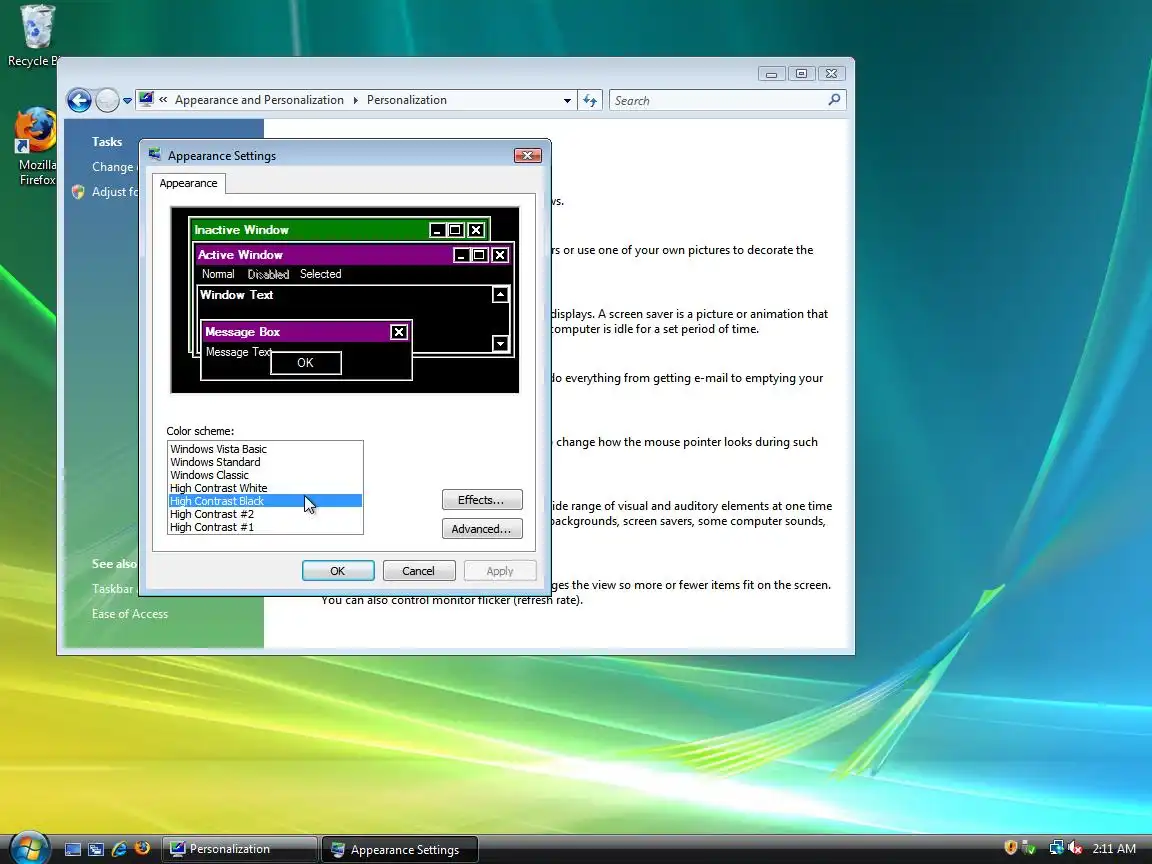The height and width of the screenshot is (864, 1152).
Task: Confirm with OK in Appearance Settings
Action: 338,571
